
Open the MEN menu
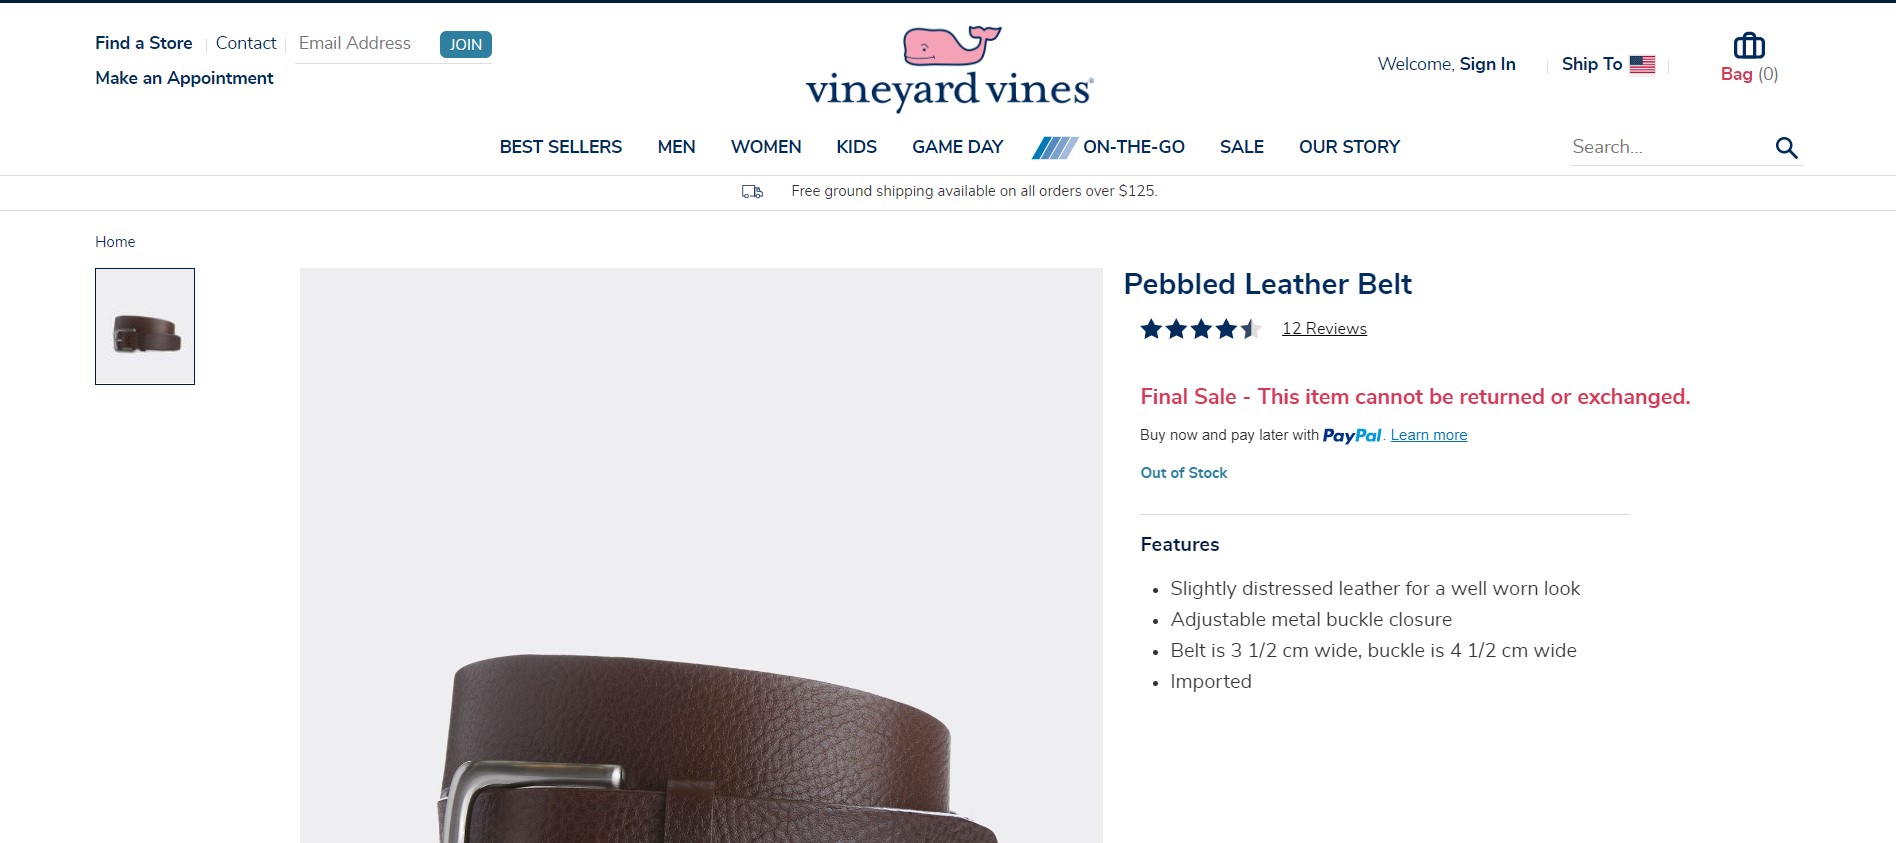(x=676, y=147)
